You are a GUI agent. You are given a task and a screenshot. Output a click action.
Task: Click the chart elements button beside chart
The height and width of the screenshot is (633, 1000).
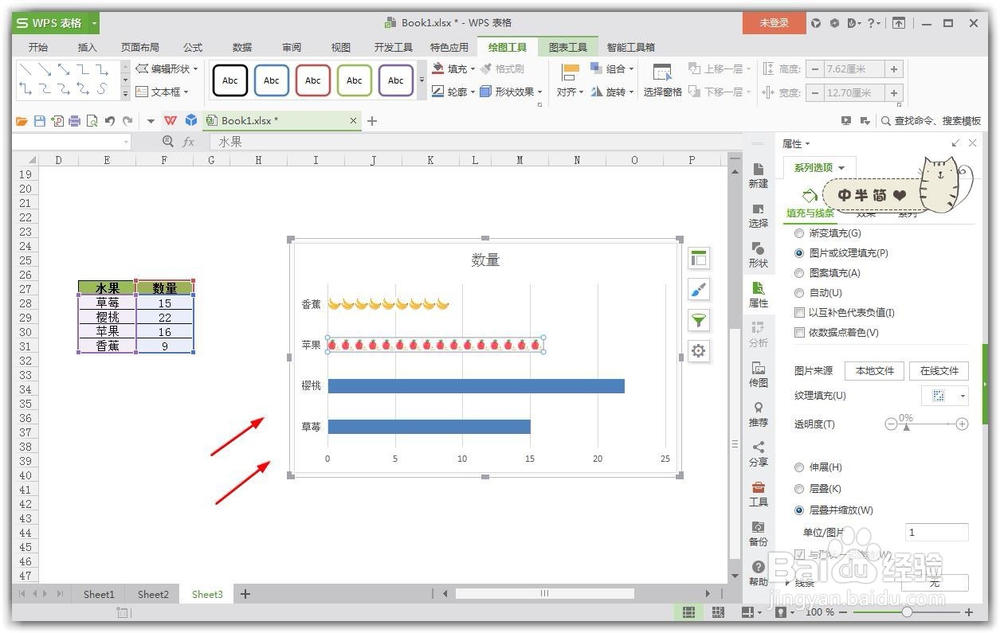[x=698, y=259]
